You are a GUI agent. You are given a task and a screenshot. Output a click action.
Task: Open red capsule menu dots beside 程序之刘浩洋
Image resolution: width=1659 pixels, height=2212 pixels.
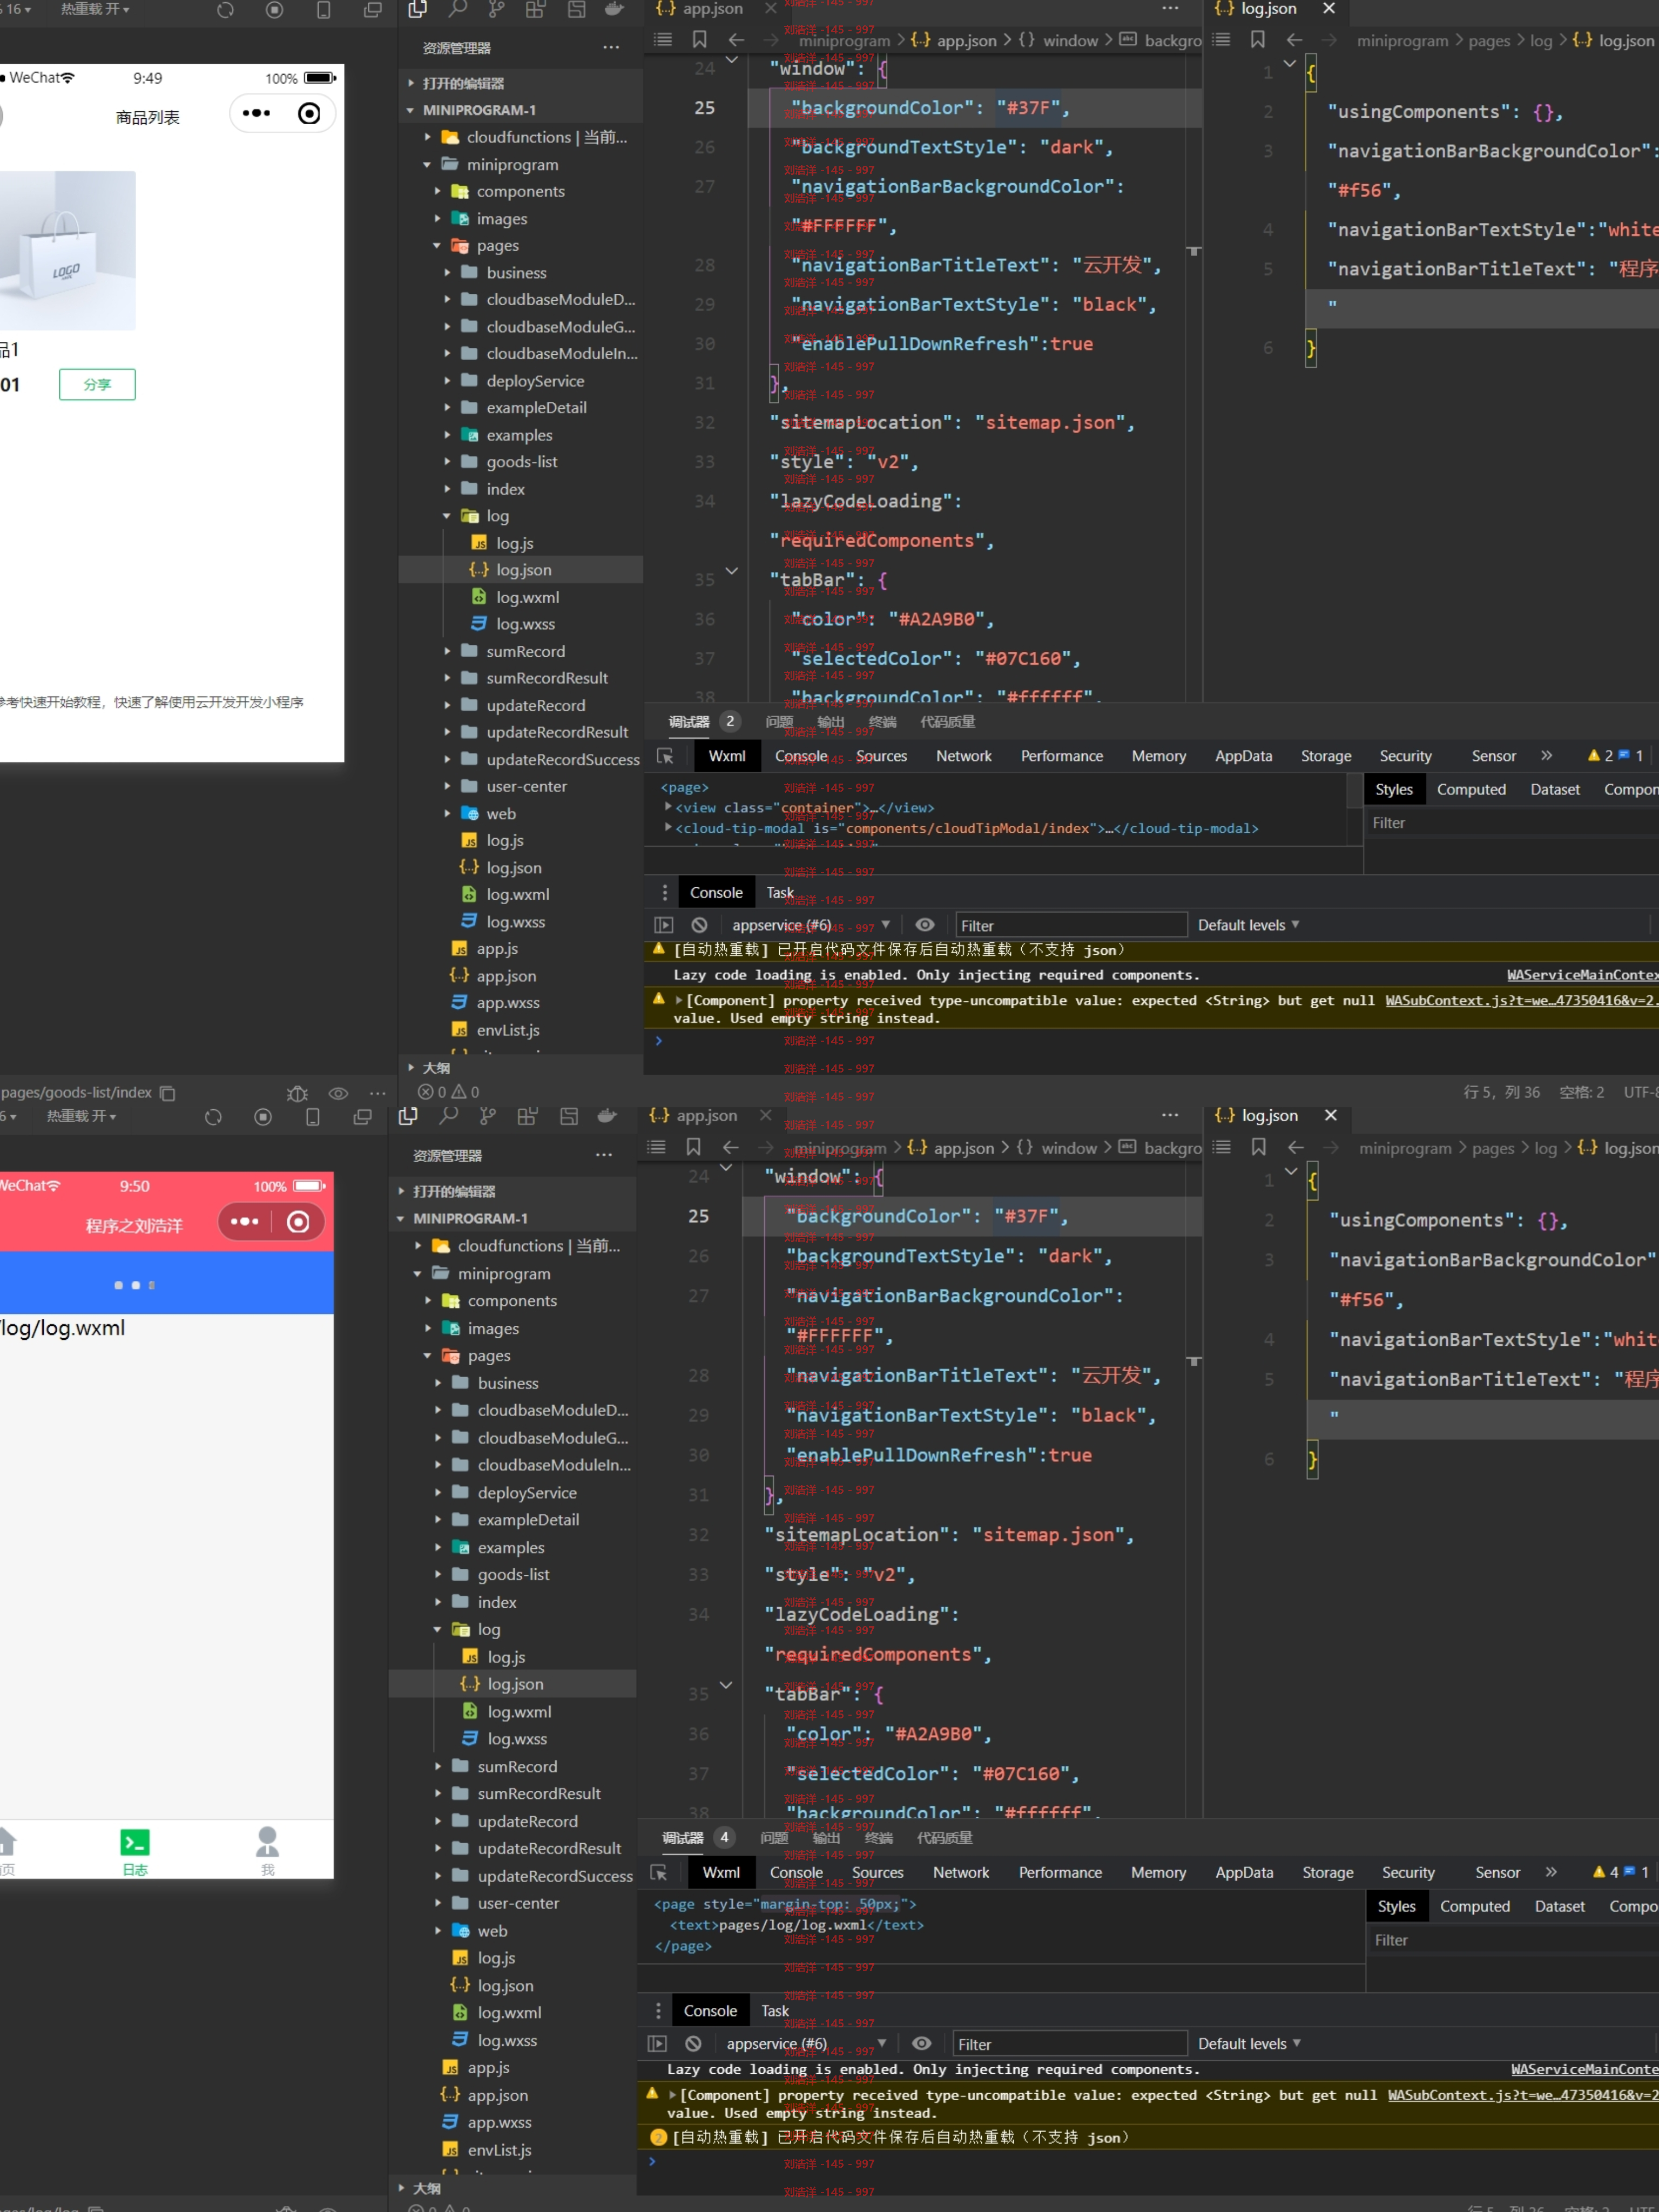pos(244,1221)
